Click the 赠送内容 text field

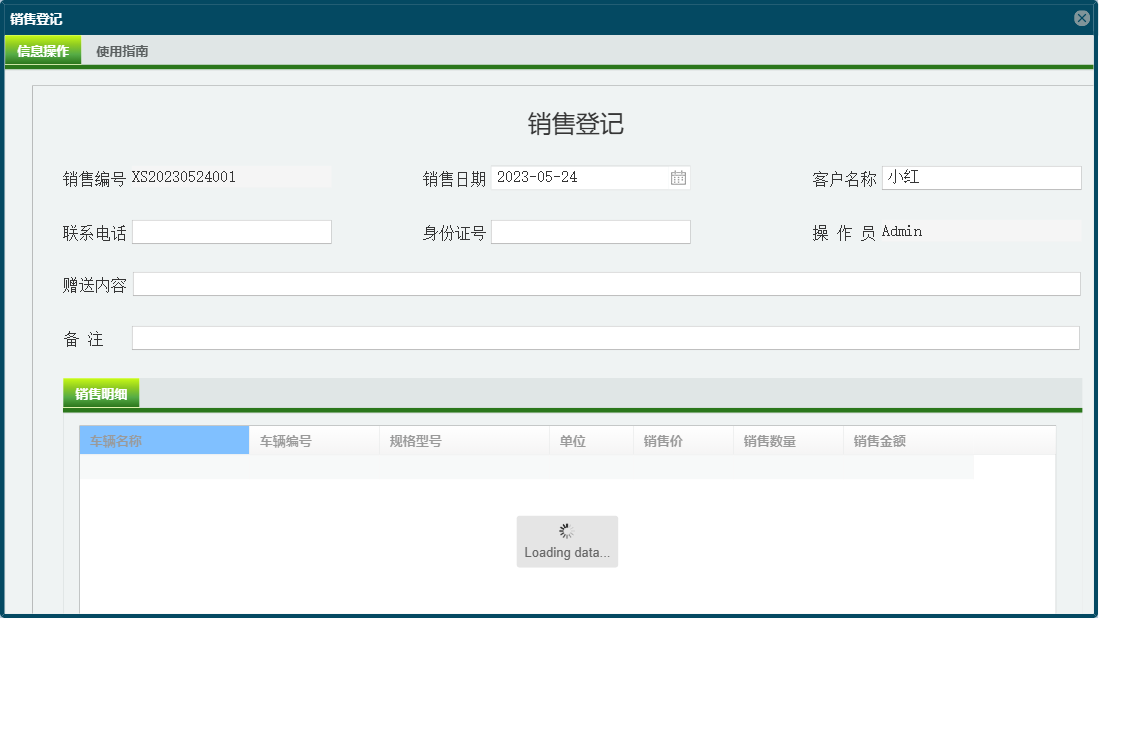tap(605, 283)
